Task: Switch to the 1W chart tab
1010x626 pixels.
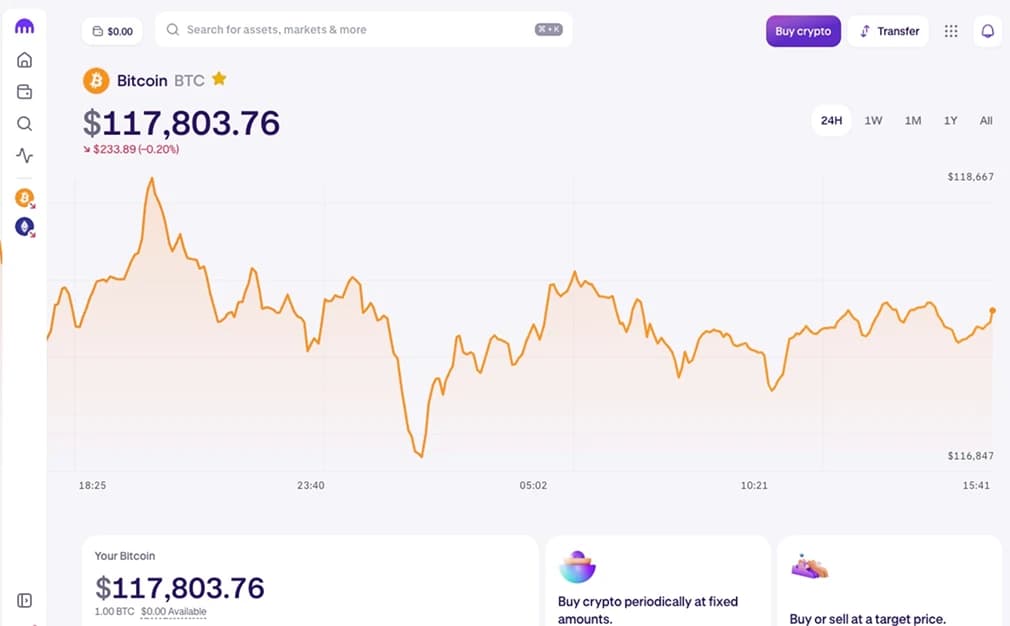Action: [x=872, y=120]
